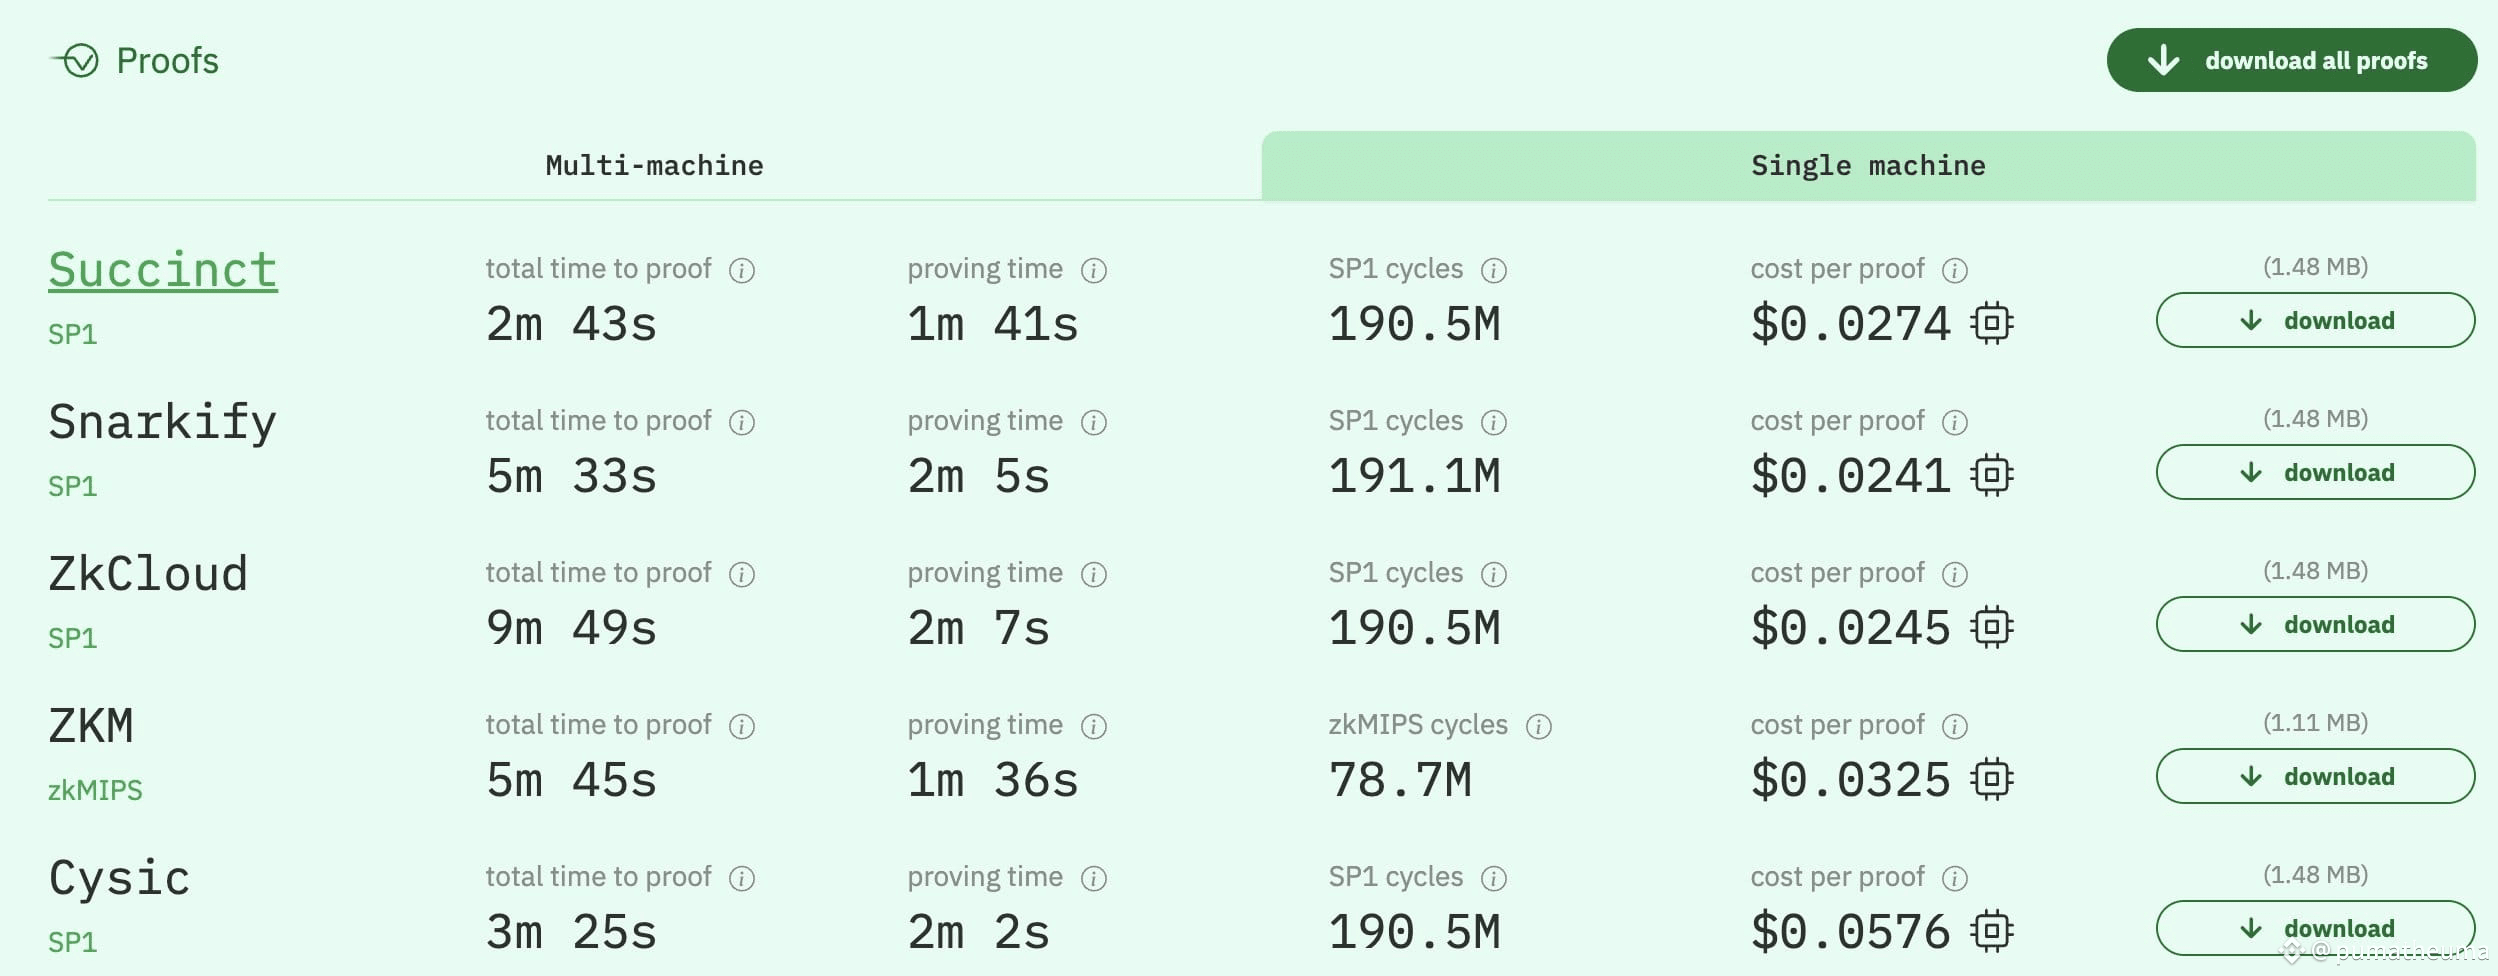Screen dimensions: 2498x976
Task: Click the Snarkify total time value 5m 33s
Action: [571, 476]
